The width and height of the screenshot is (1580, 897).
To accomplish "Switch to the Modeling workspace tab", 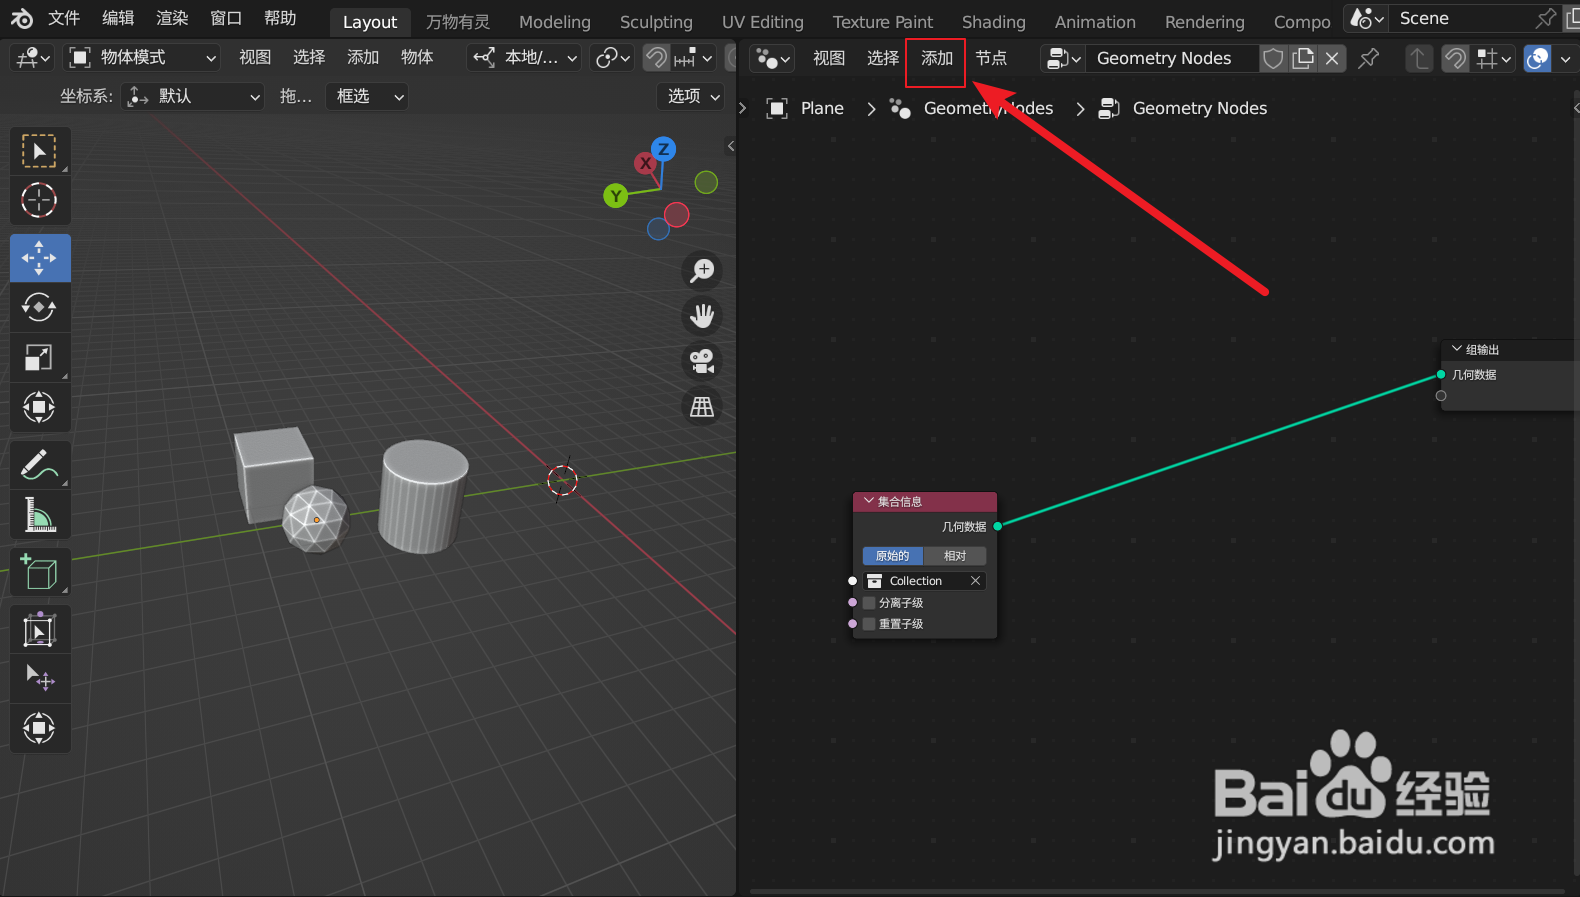I will tap(555, 22).
